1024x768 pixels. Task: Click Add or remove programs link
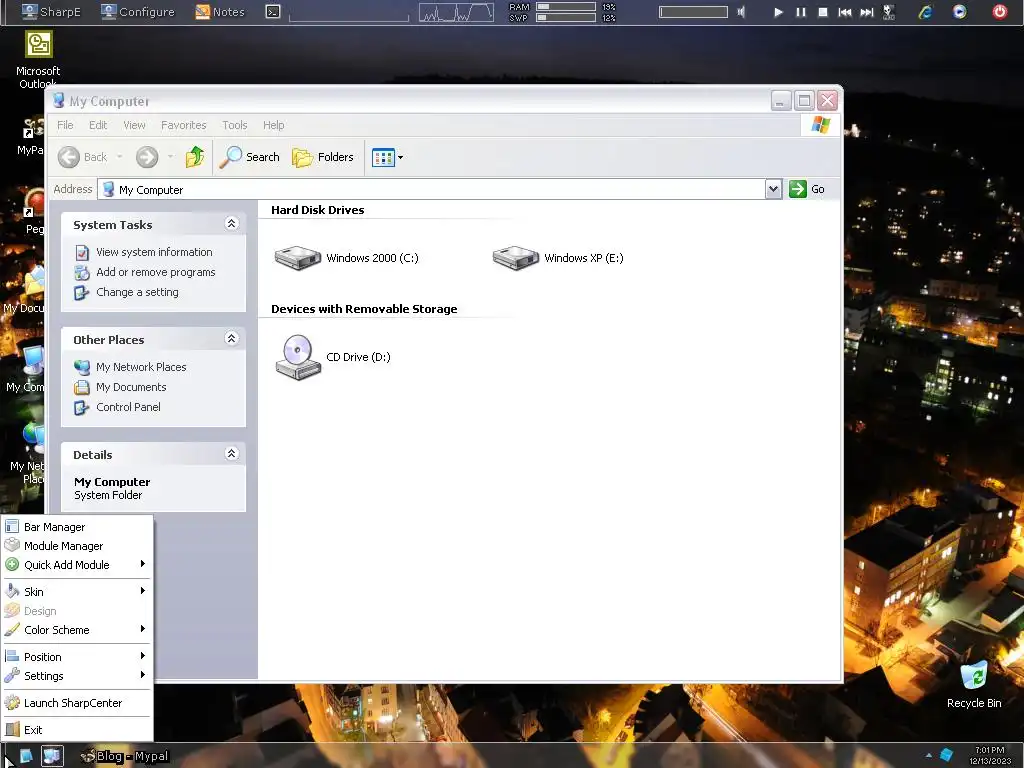(x=155, y=272)
